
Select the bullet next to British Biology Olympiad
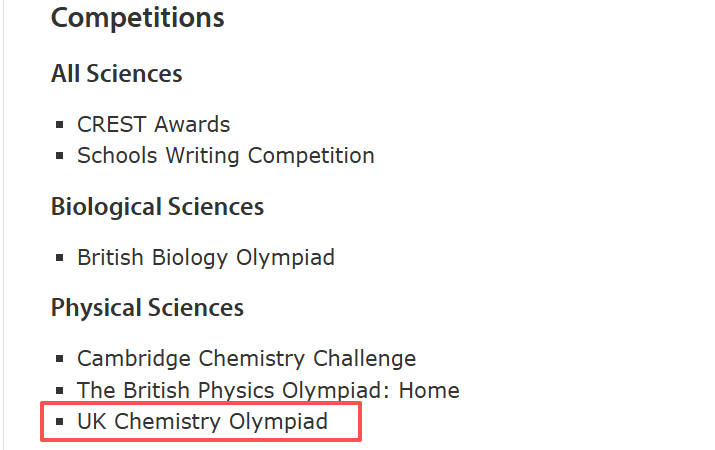point(60,259)
